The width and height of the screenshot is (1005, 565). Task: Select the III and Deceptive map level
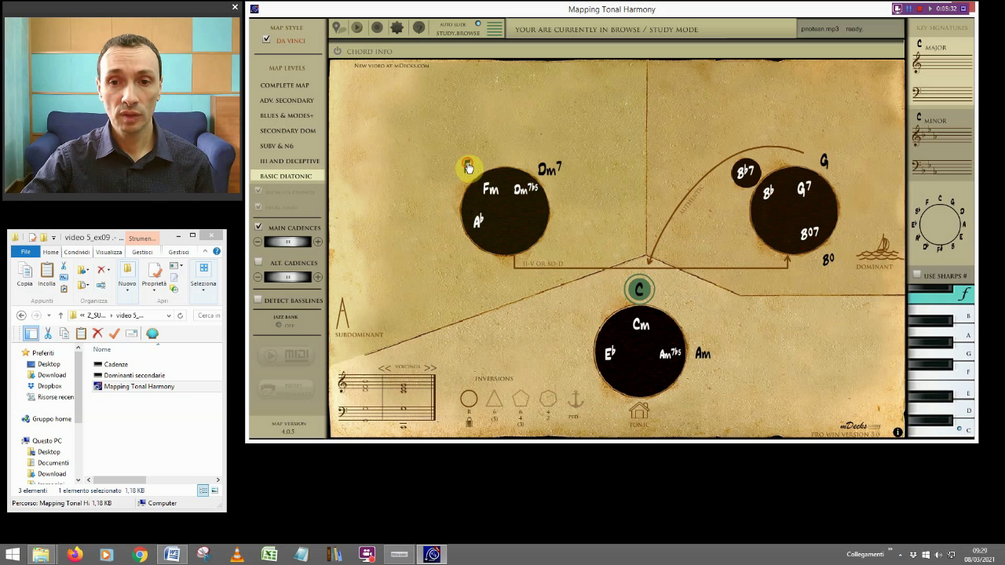289,161
